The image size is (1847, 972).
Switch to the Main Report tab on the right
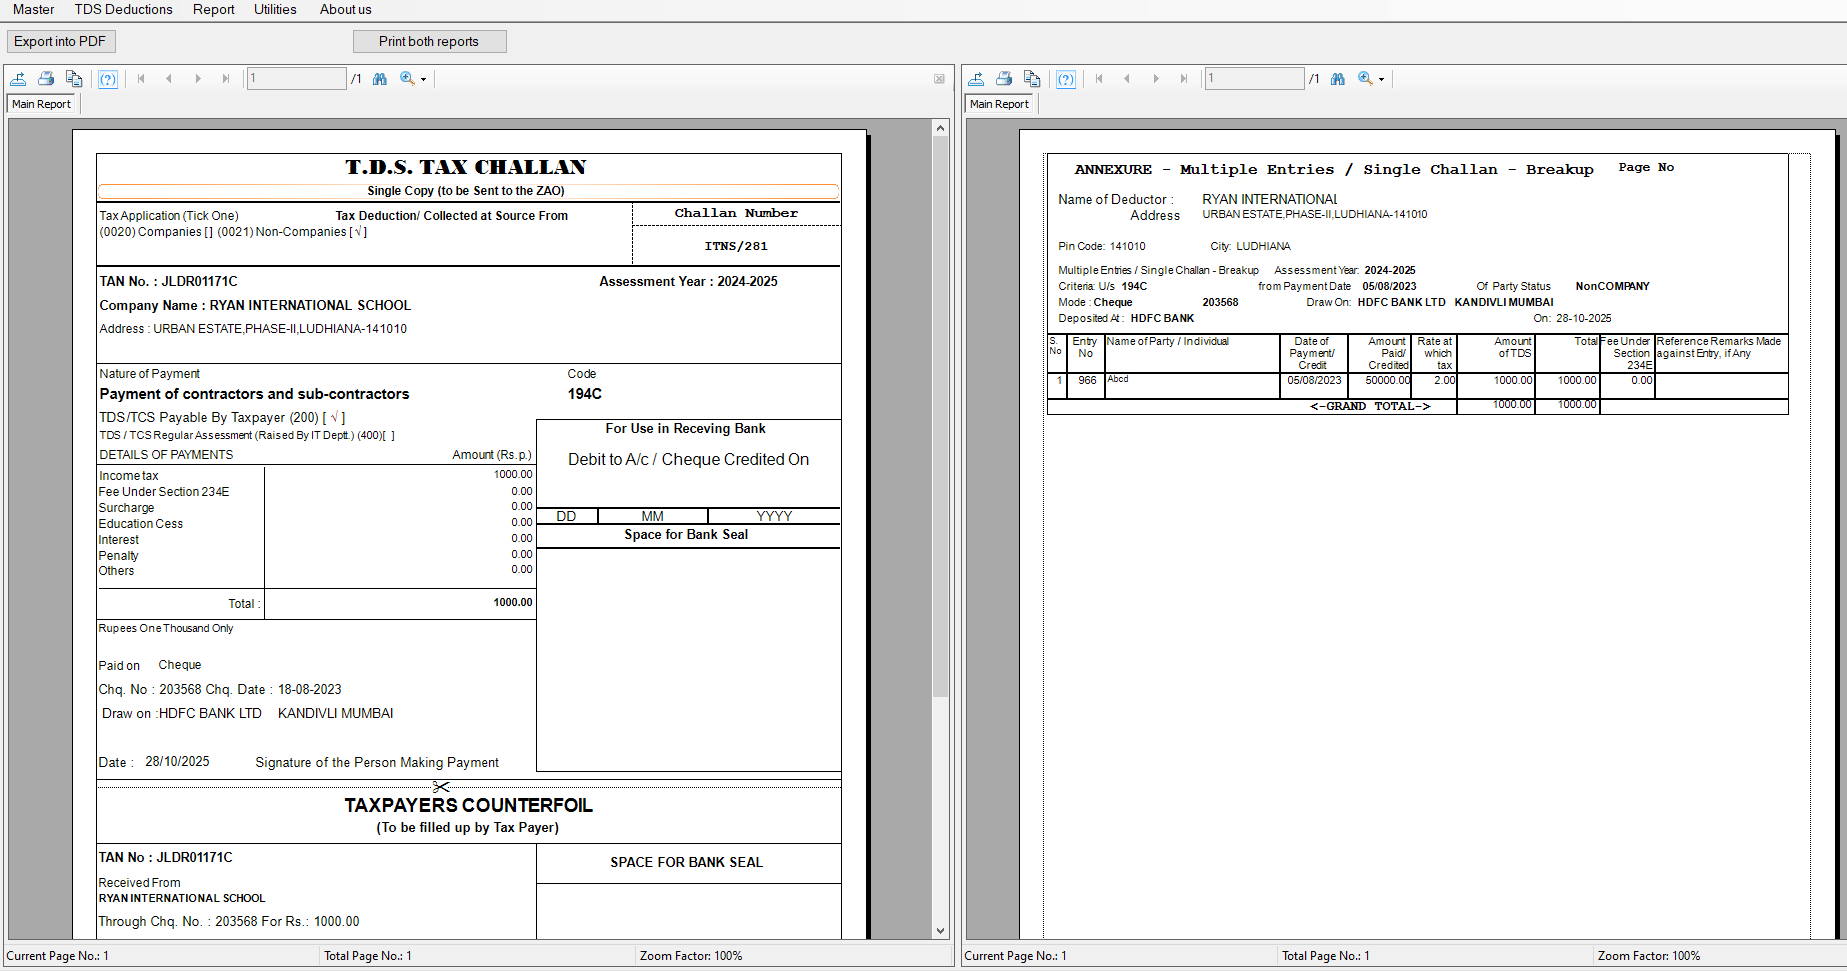tap(998, 103)
